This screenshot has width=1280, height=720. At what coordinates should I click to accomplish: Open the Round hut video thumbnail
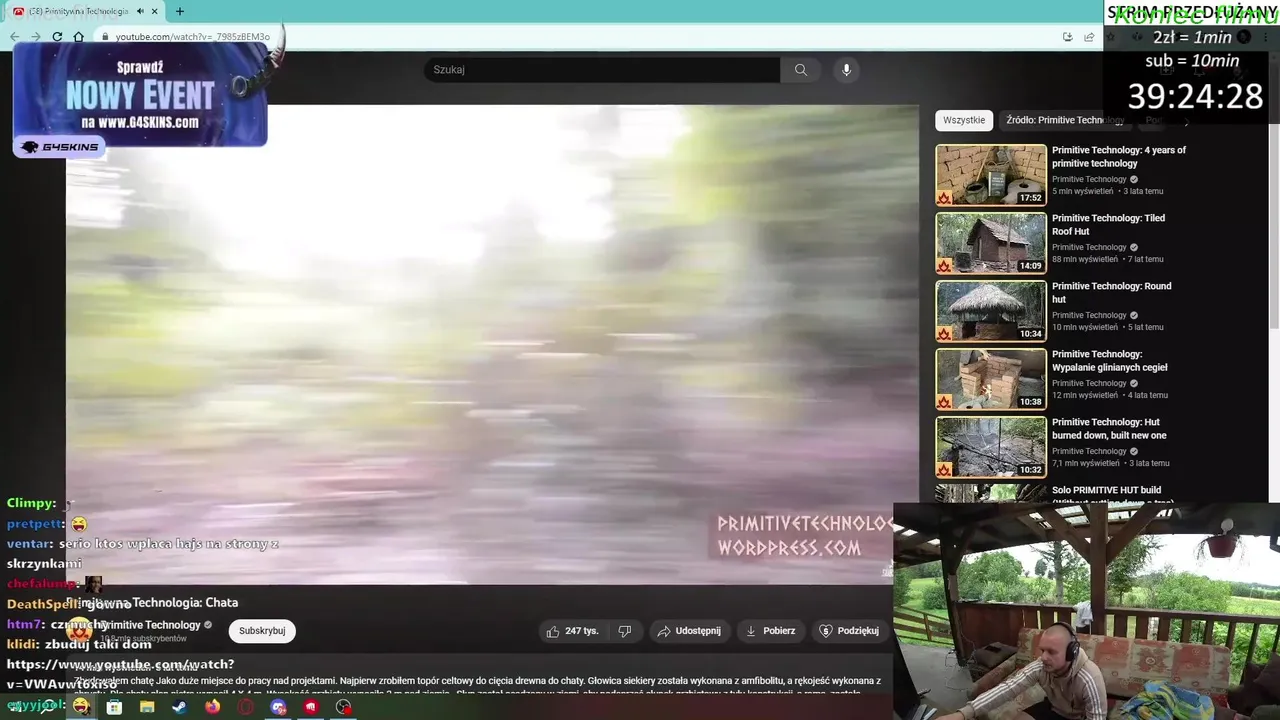point(991,311)
